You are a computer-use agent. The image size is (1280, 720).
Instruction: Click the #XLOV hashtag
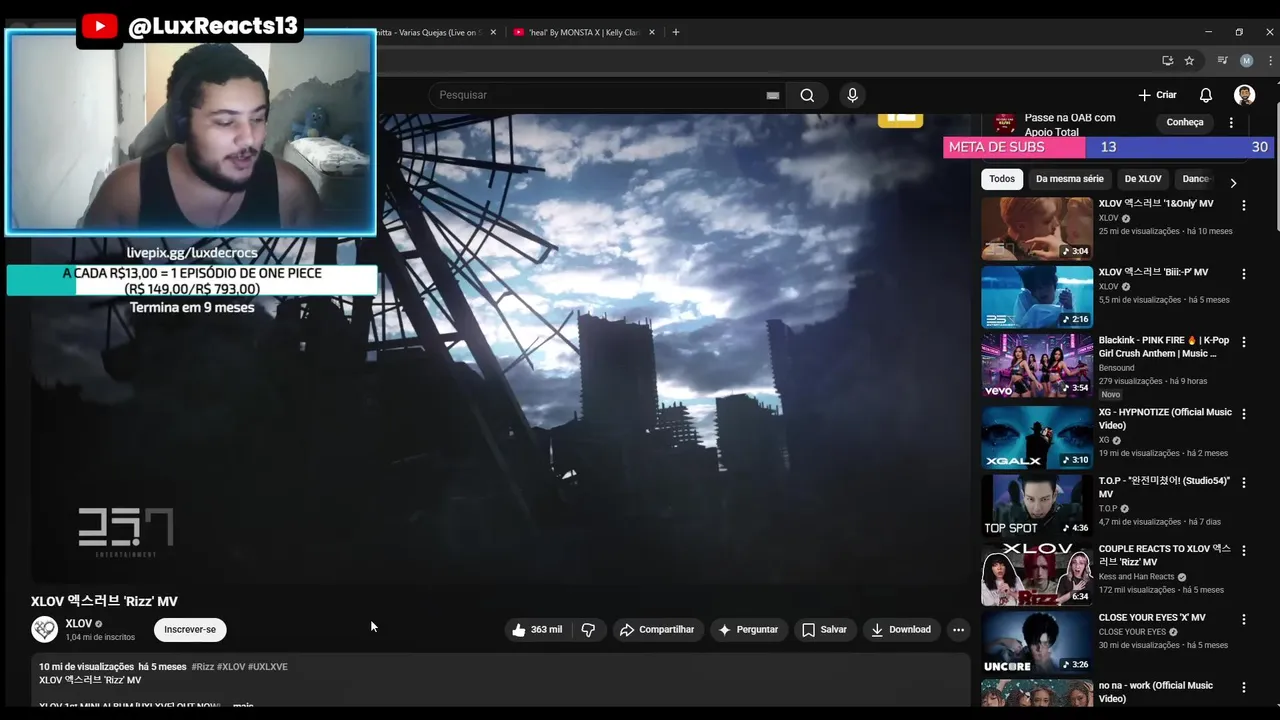click(231, 667)
